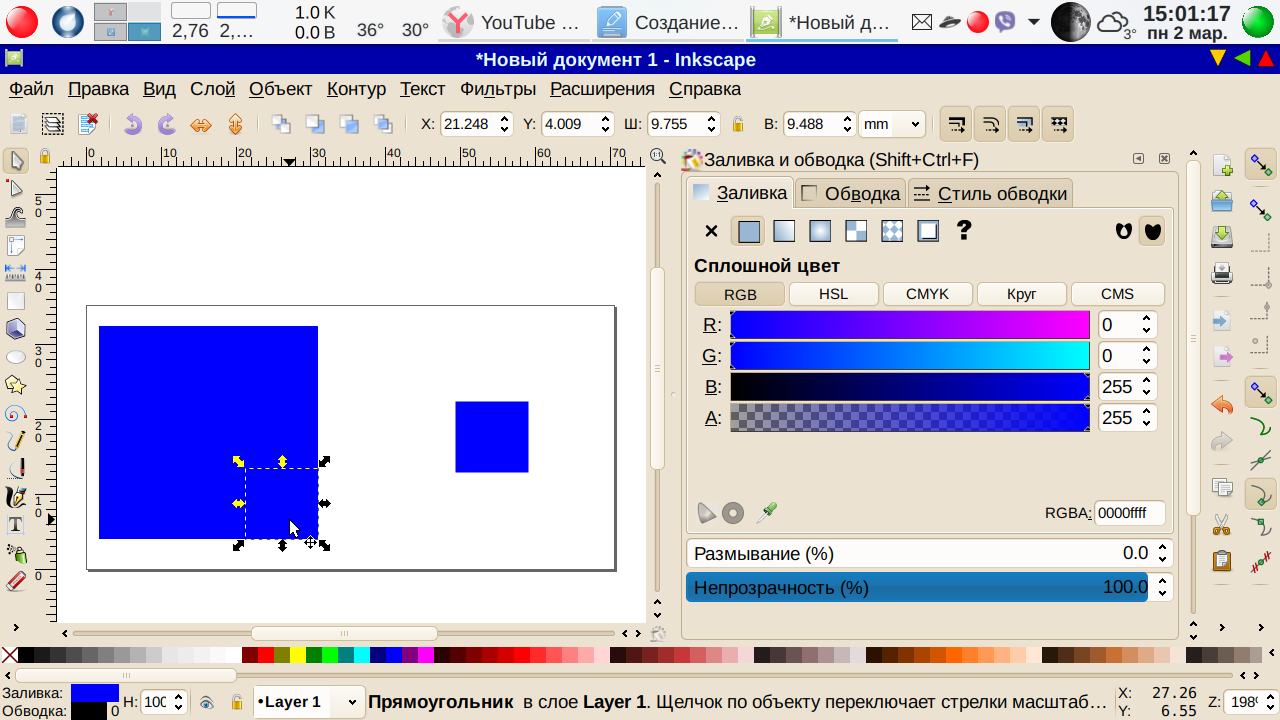This screenshot has height=720, width=1280.
Task: Choose linear gradient fill type
Action: tap(784, 231)
